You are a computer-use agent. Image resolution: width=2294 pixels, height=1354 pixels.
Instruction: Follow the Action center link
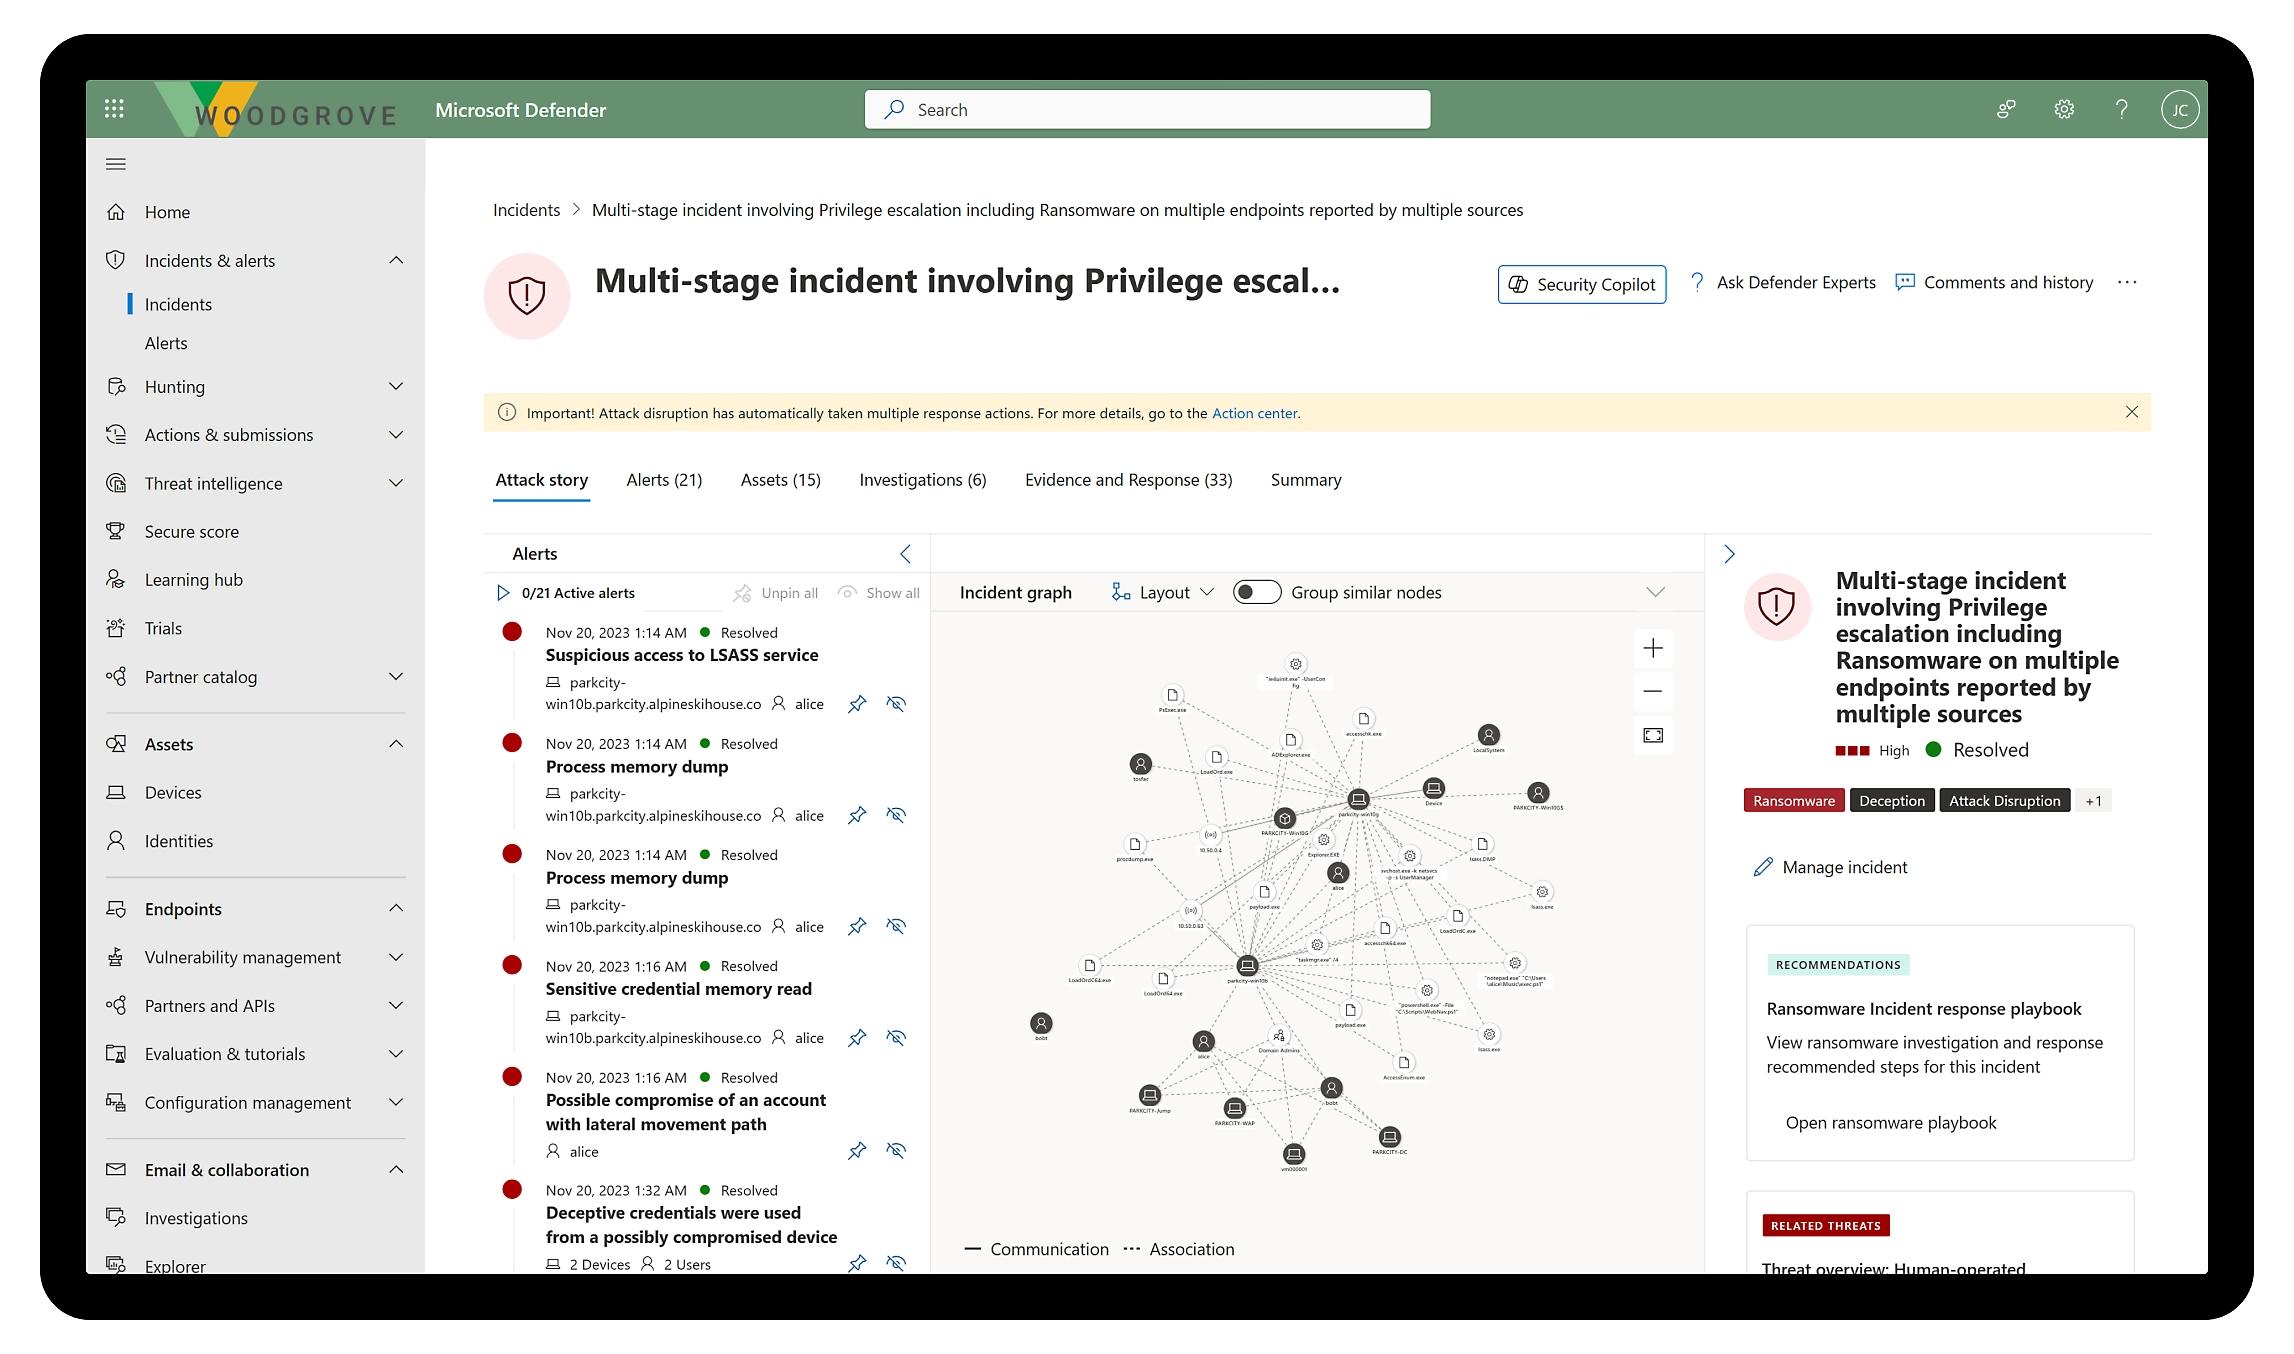pyautogui.click(x=1254, y=413)
